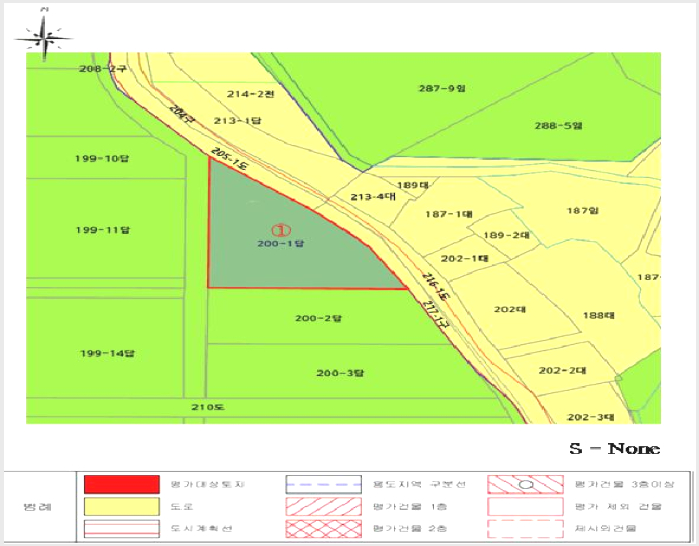The image size is (699, 546).
Task: Click the 평가건물 3층이상 legend sample with circle
Action: (x=525, y=484)
